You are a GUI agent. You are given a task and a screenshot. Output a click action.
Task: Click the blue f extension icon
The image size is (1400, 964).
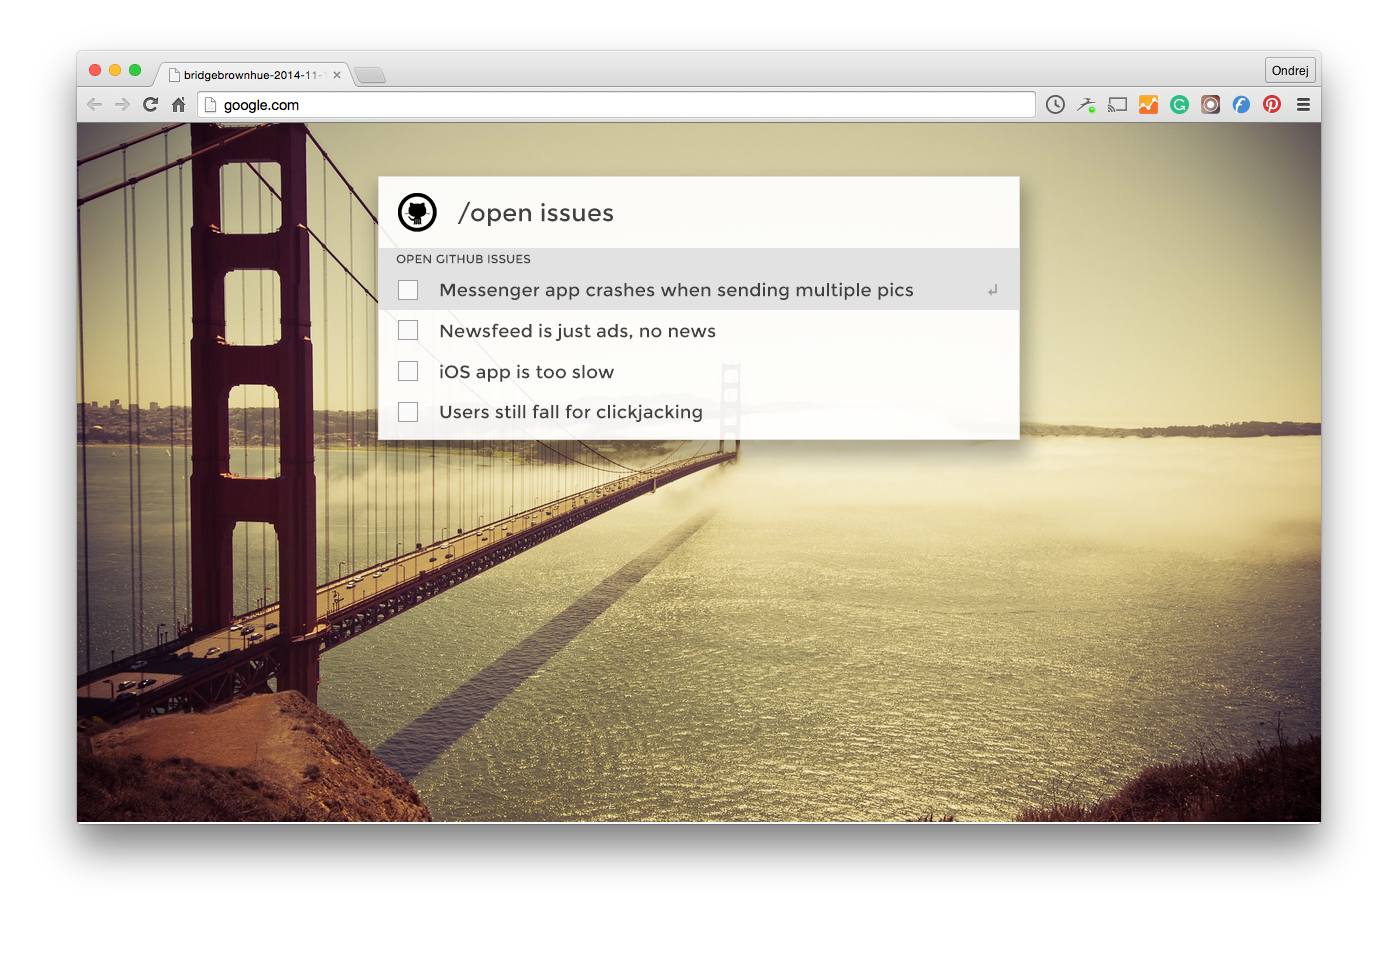1241,105
